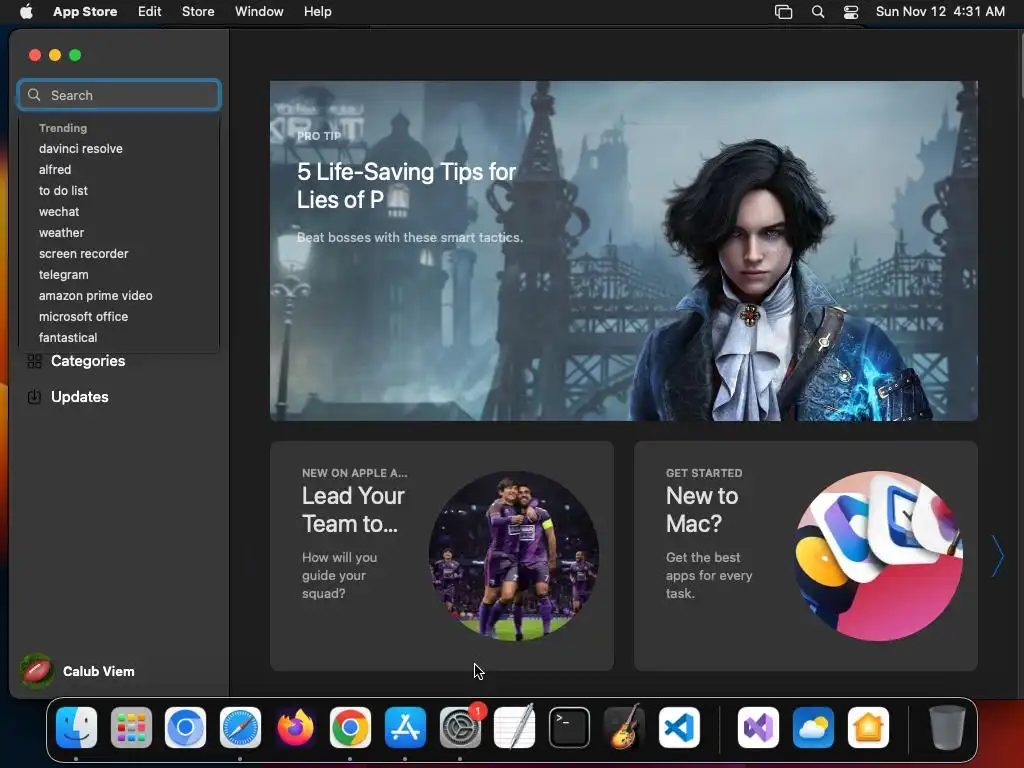1024x768 pixels.
Task: Open GarageBand from the Dock
Action: coord(624,727)
